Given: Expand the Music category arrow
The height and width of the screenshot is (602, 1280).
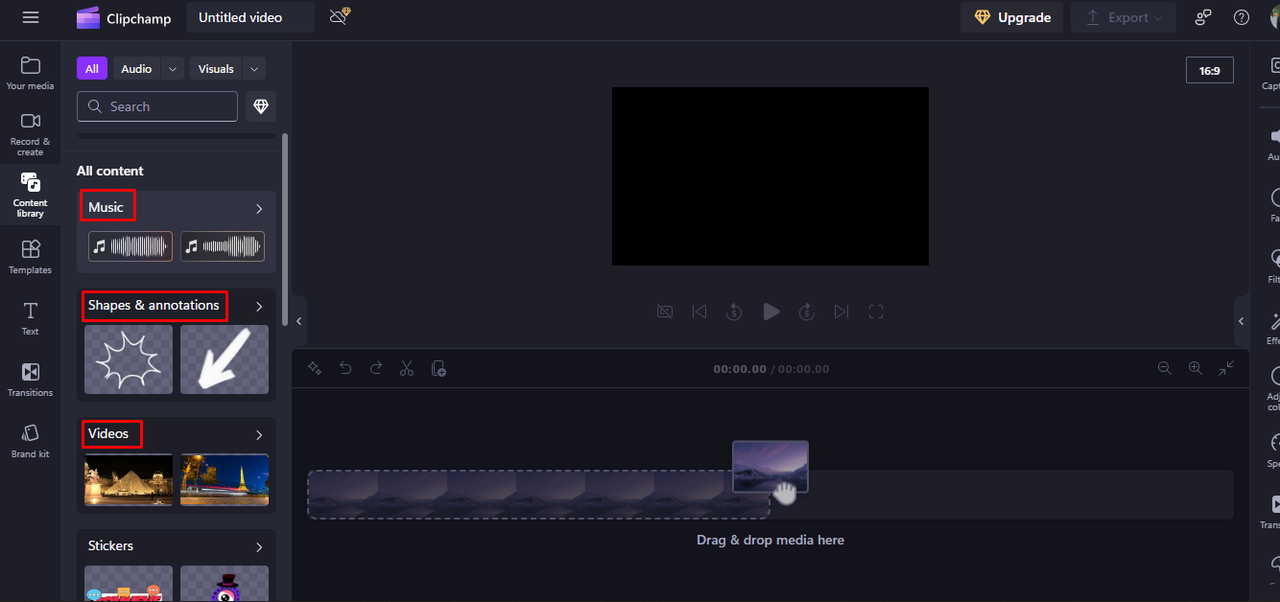Looking at the screenshot, I should point(259,209).
